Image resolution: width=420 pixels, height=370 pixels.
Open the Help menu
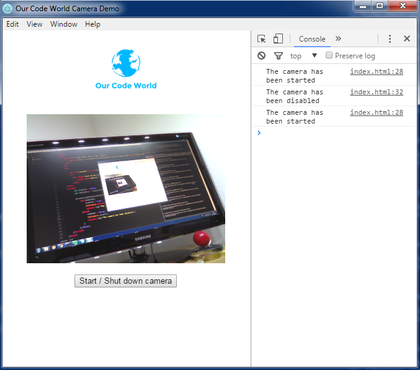[x=93, y=24]
